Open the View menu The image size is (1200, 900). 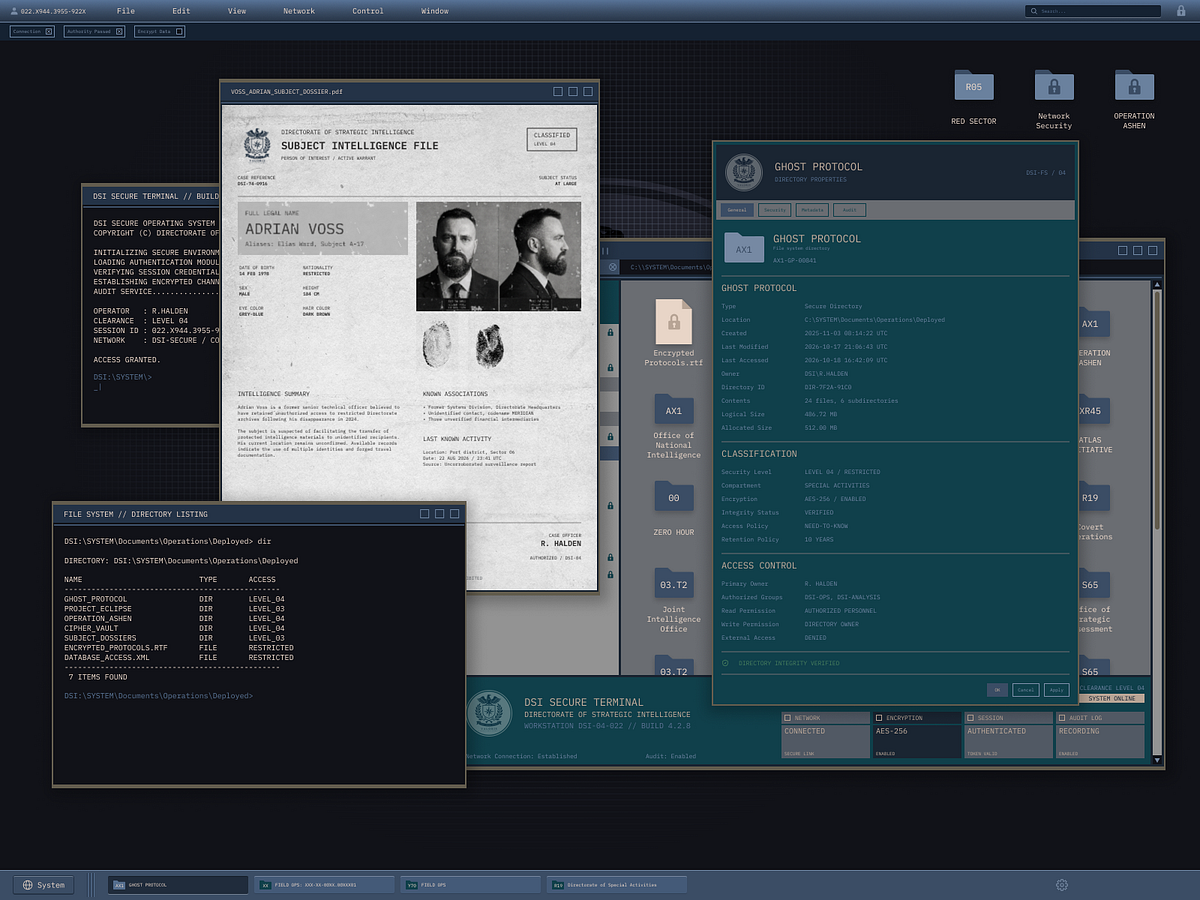(x=237, y=11)
